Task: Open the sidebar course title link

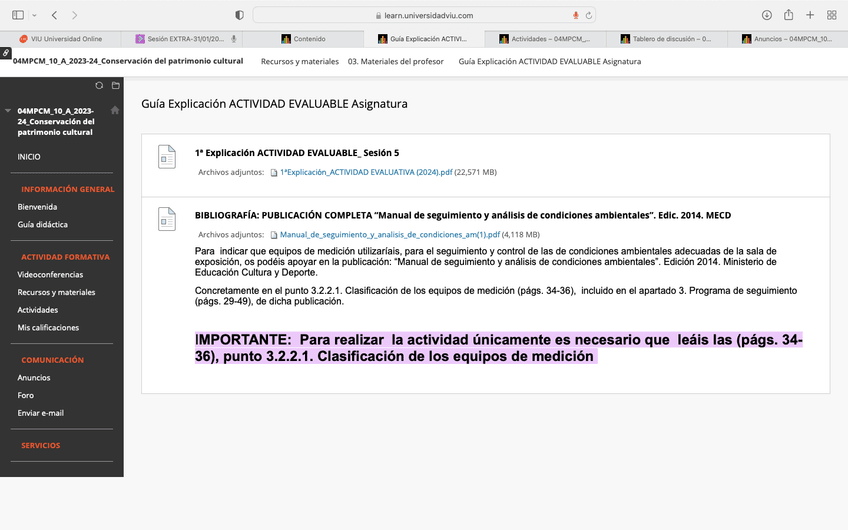Action: point(55,122)
